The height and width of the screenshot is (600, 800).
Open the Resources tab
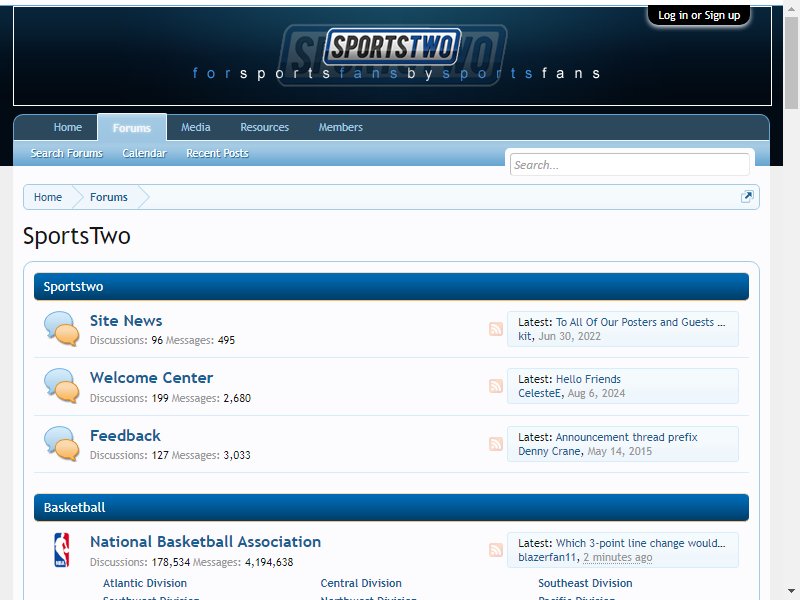point(265,127)
